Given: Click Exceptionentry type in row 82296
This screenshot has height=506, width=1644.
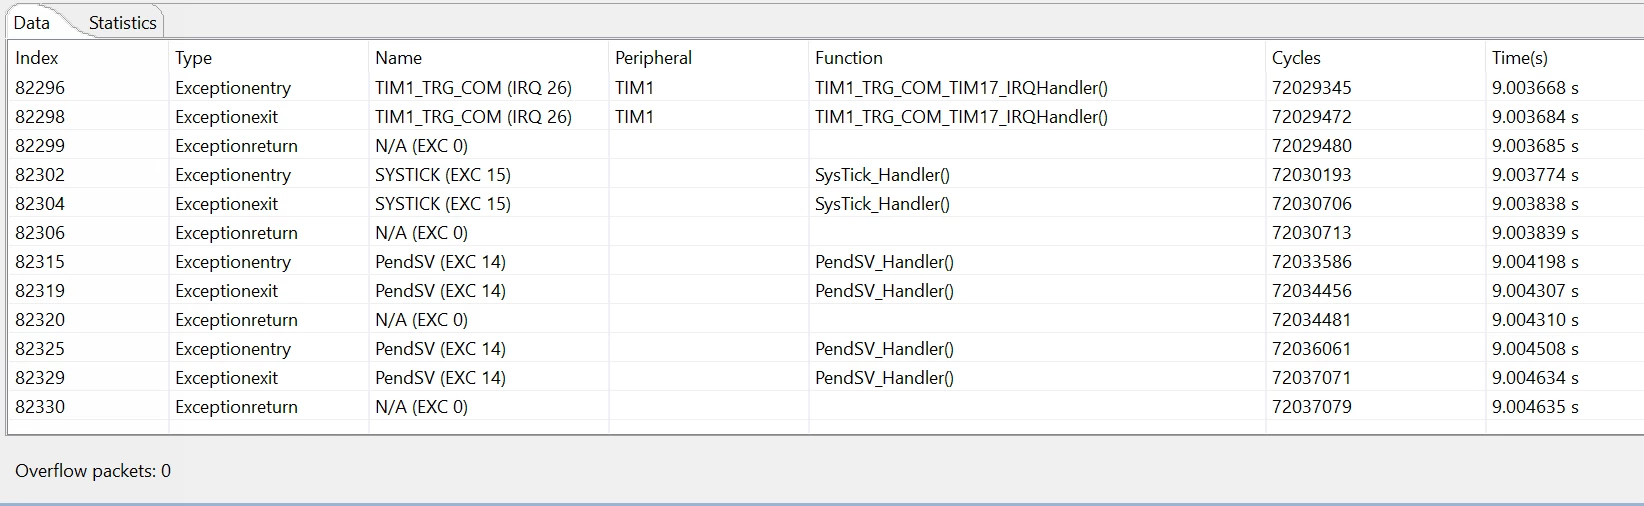Looking at the screenshot, I should 233,88.
